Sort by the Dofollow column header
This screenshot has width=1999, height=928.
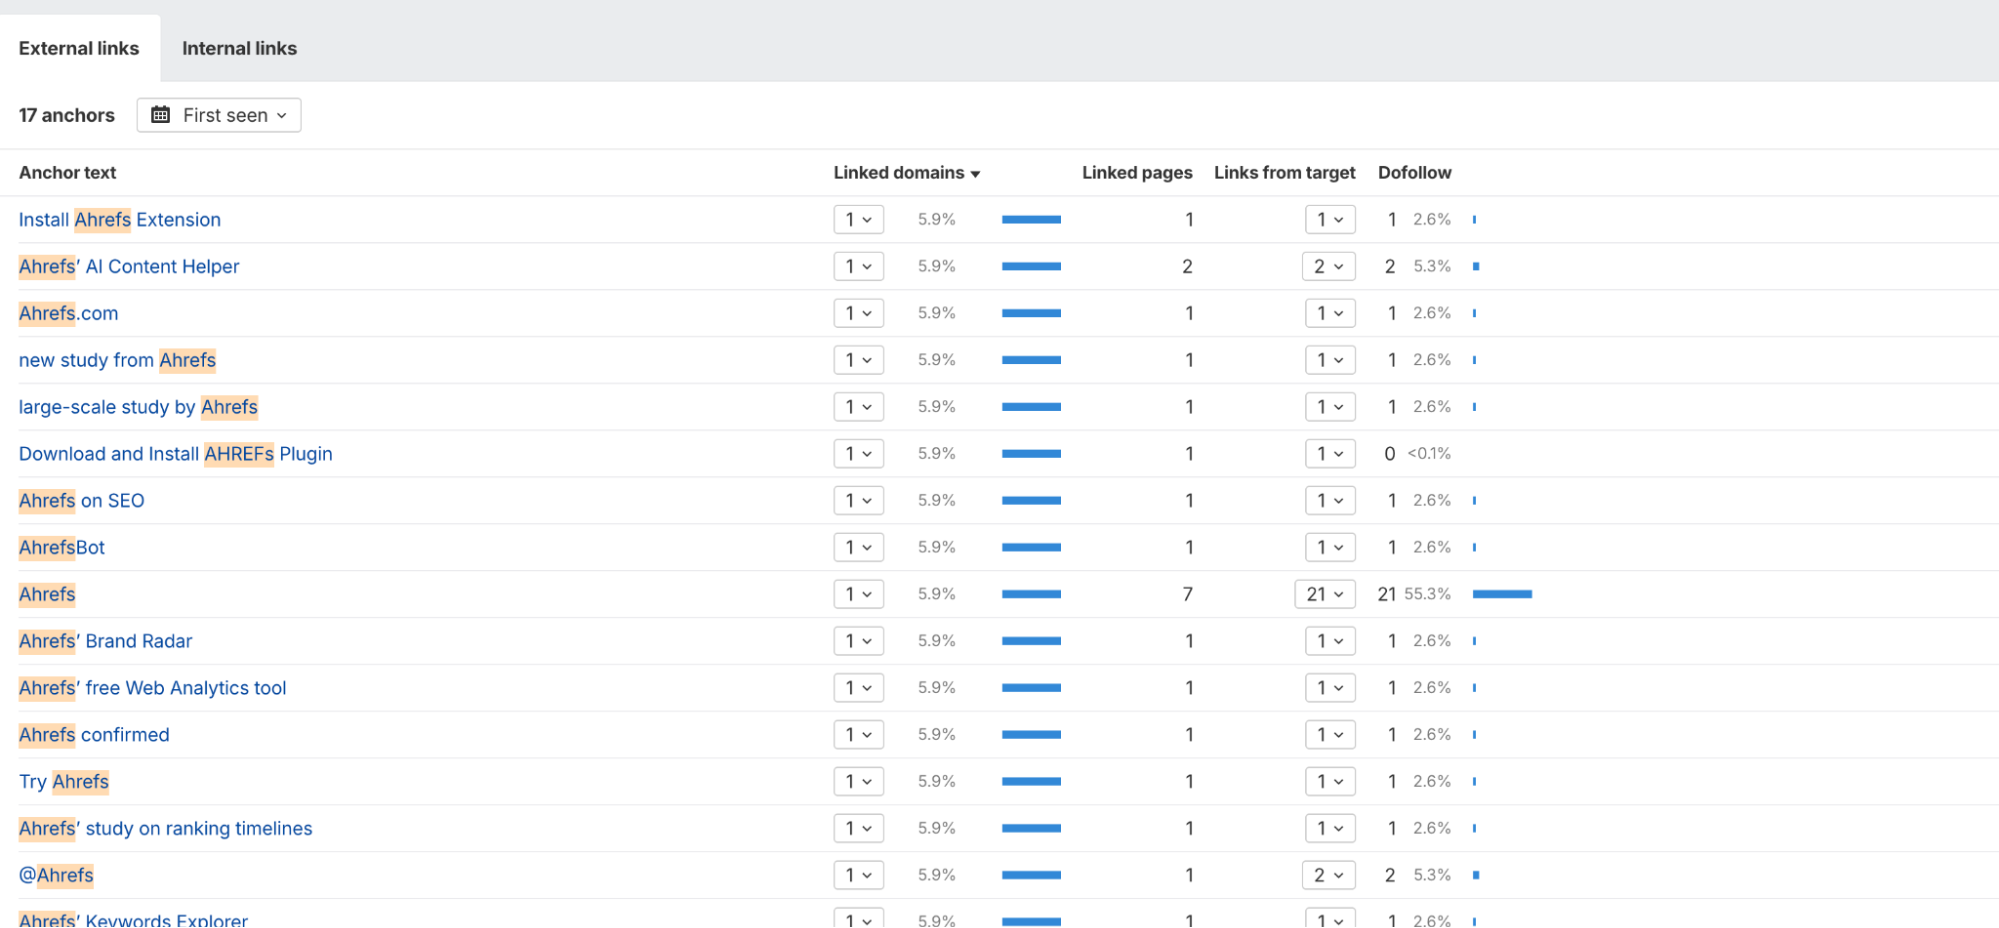click(1414, 173)
